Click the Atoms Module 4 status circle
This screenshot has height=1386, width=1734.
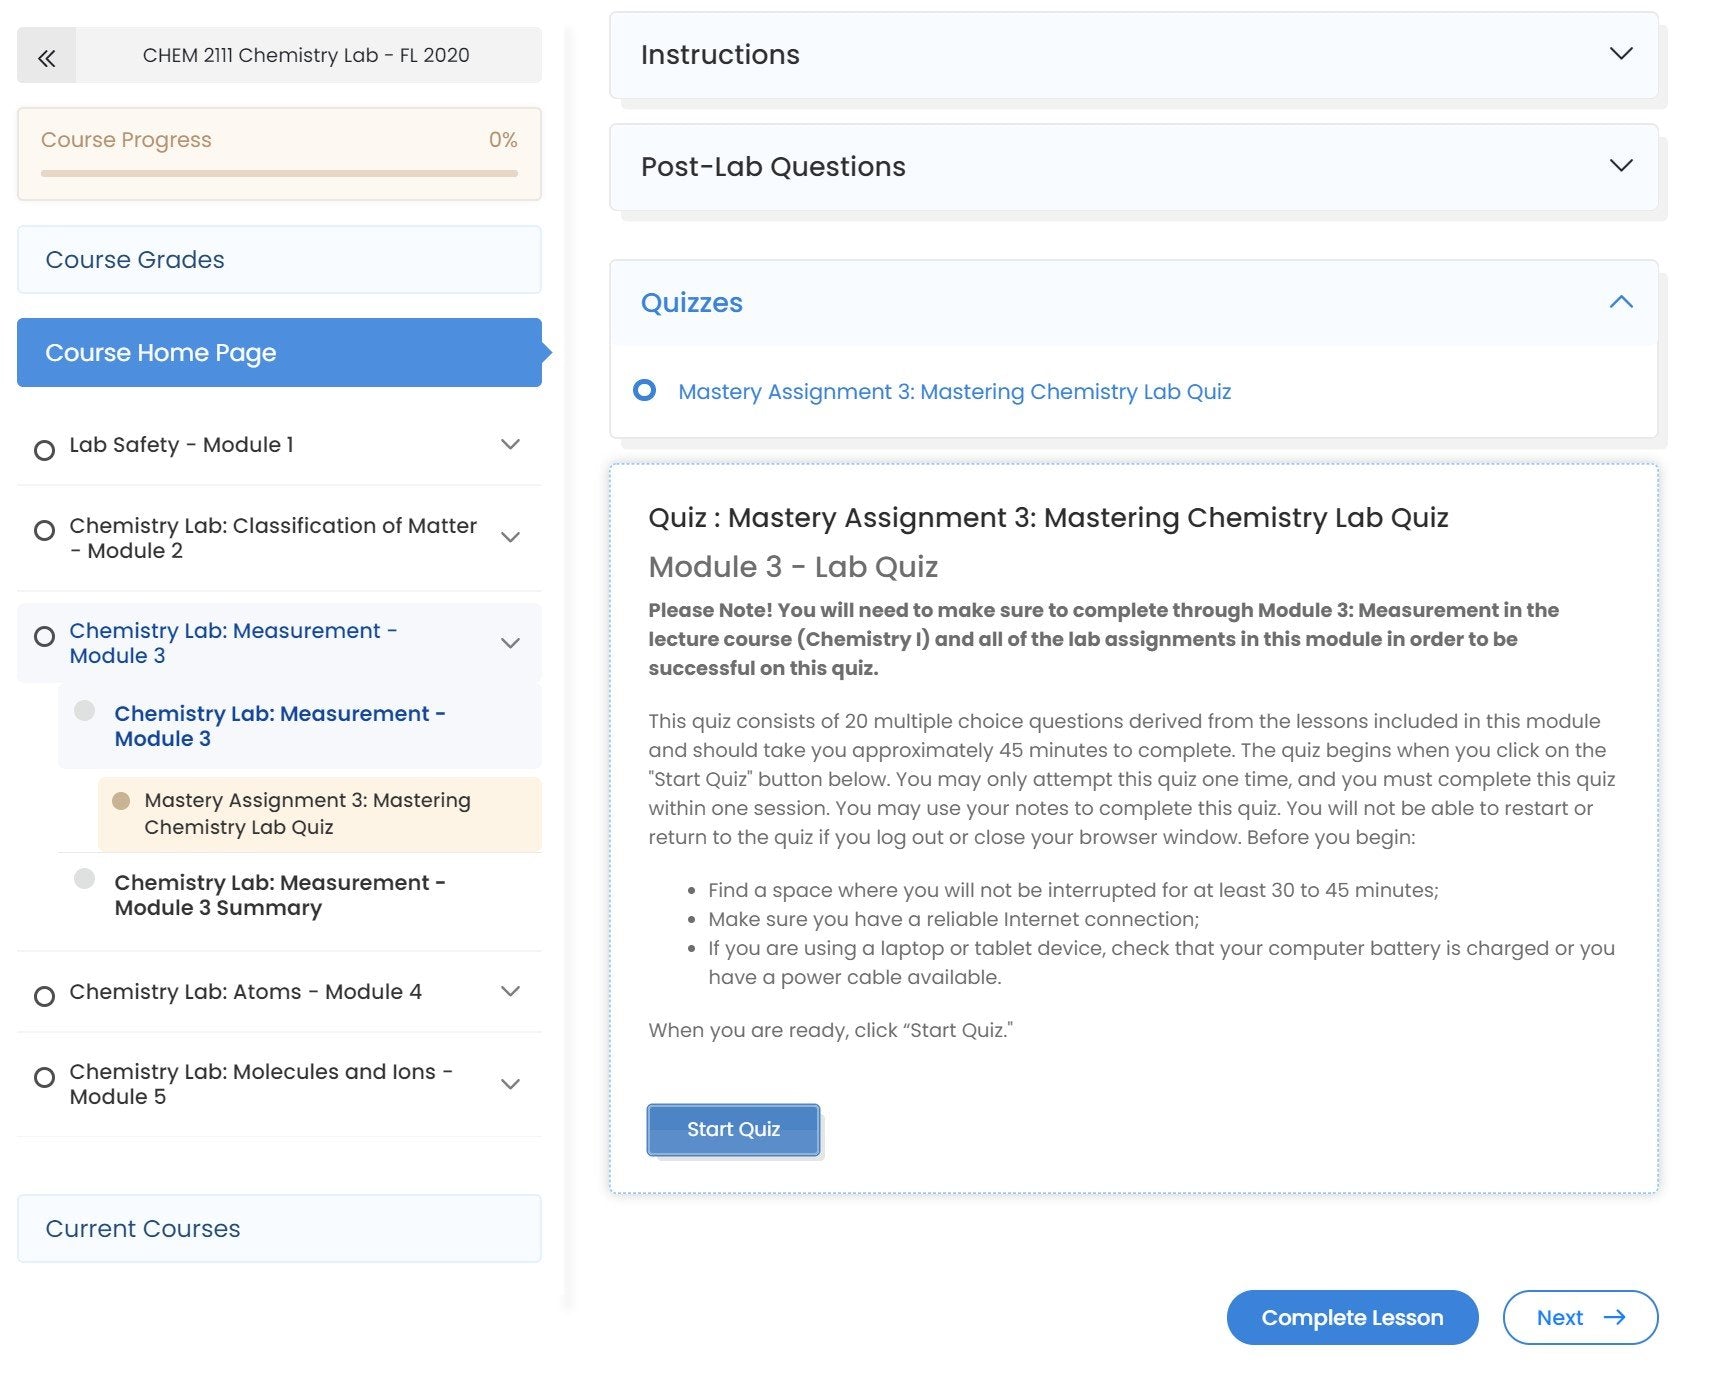(44, 996)
